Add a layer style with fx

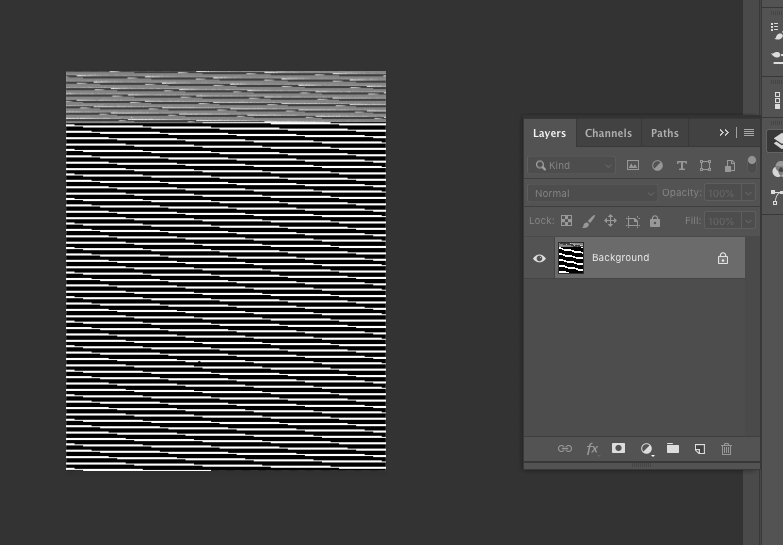click(592, 449)
